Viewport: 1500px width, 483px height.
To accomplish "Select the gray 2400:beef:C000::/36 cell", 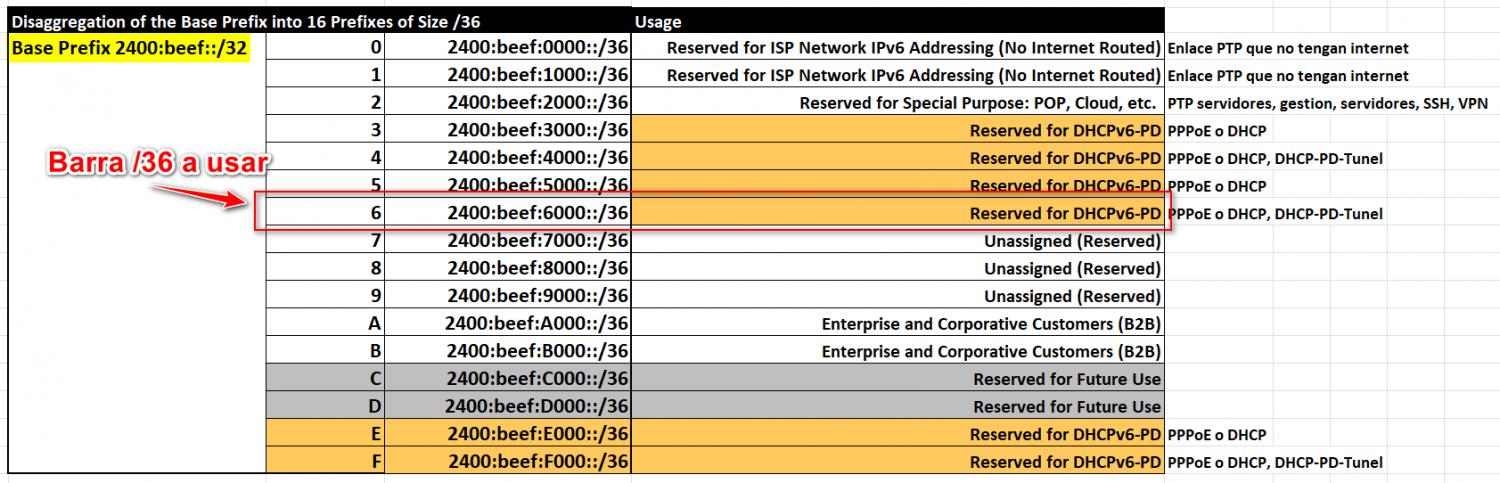I will tap(537, 379).
